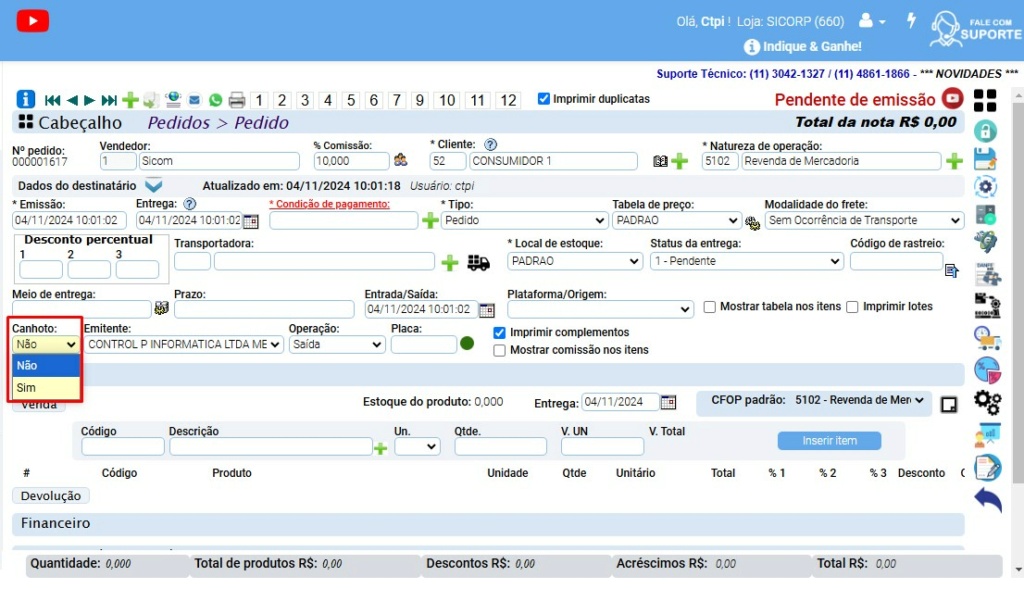
Task: Select Não in the Canhoto list
Action: click(x=46, y=366)
